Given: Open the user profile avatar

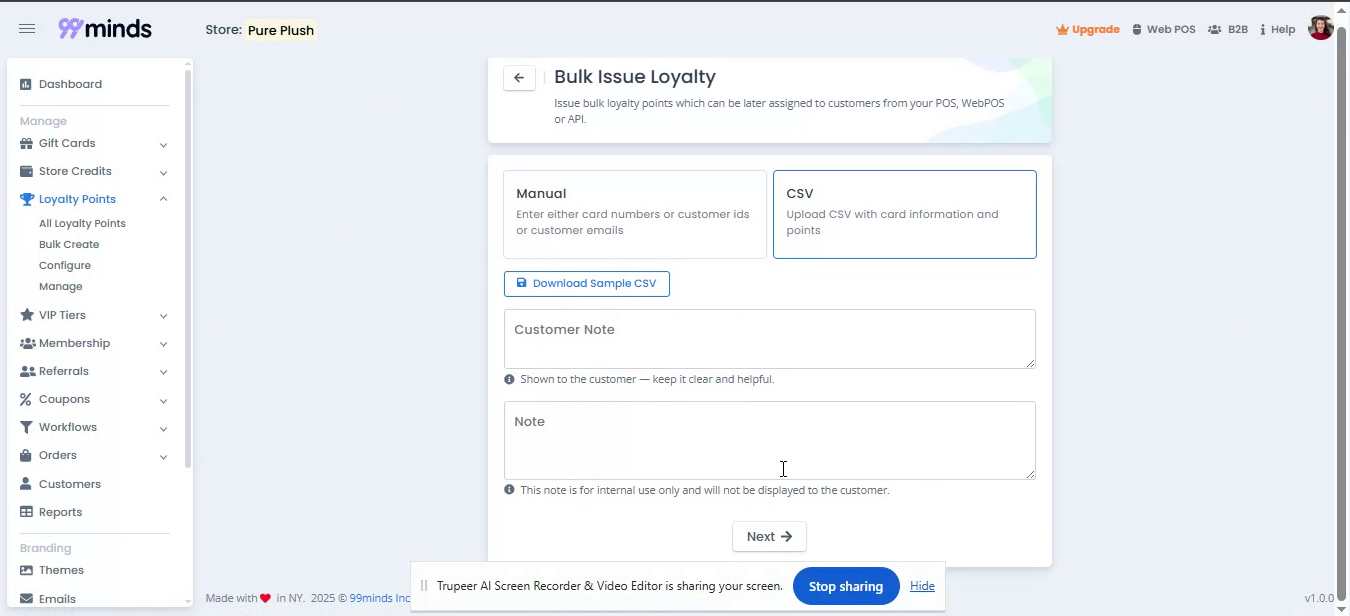Looking at the screenshot, I should point(1320,29).
